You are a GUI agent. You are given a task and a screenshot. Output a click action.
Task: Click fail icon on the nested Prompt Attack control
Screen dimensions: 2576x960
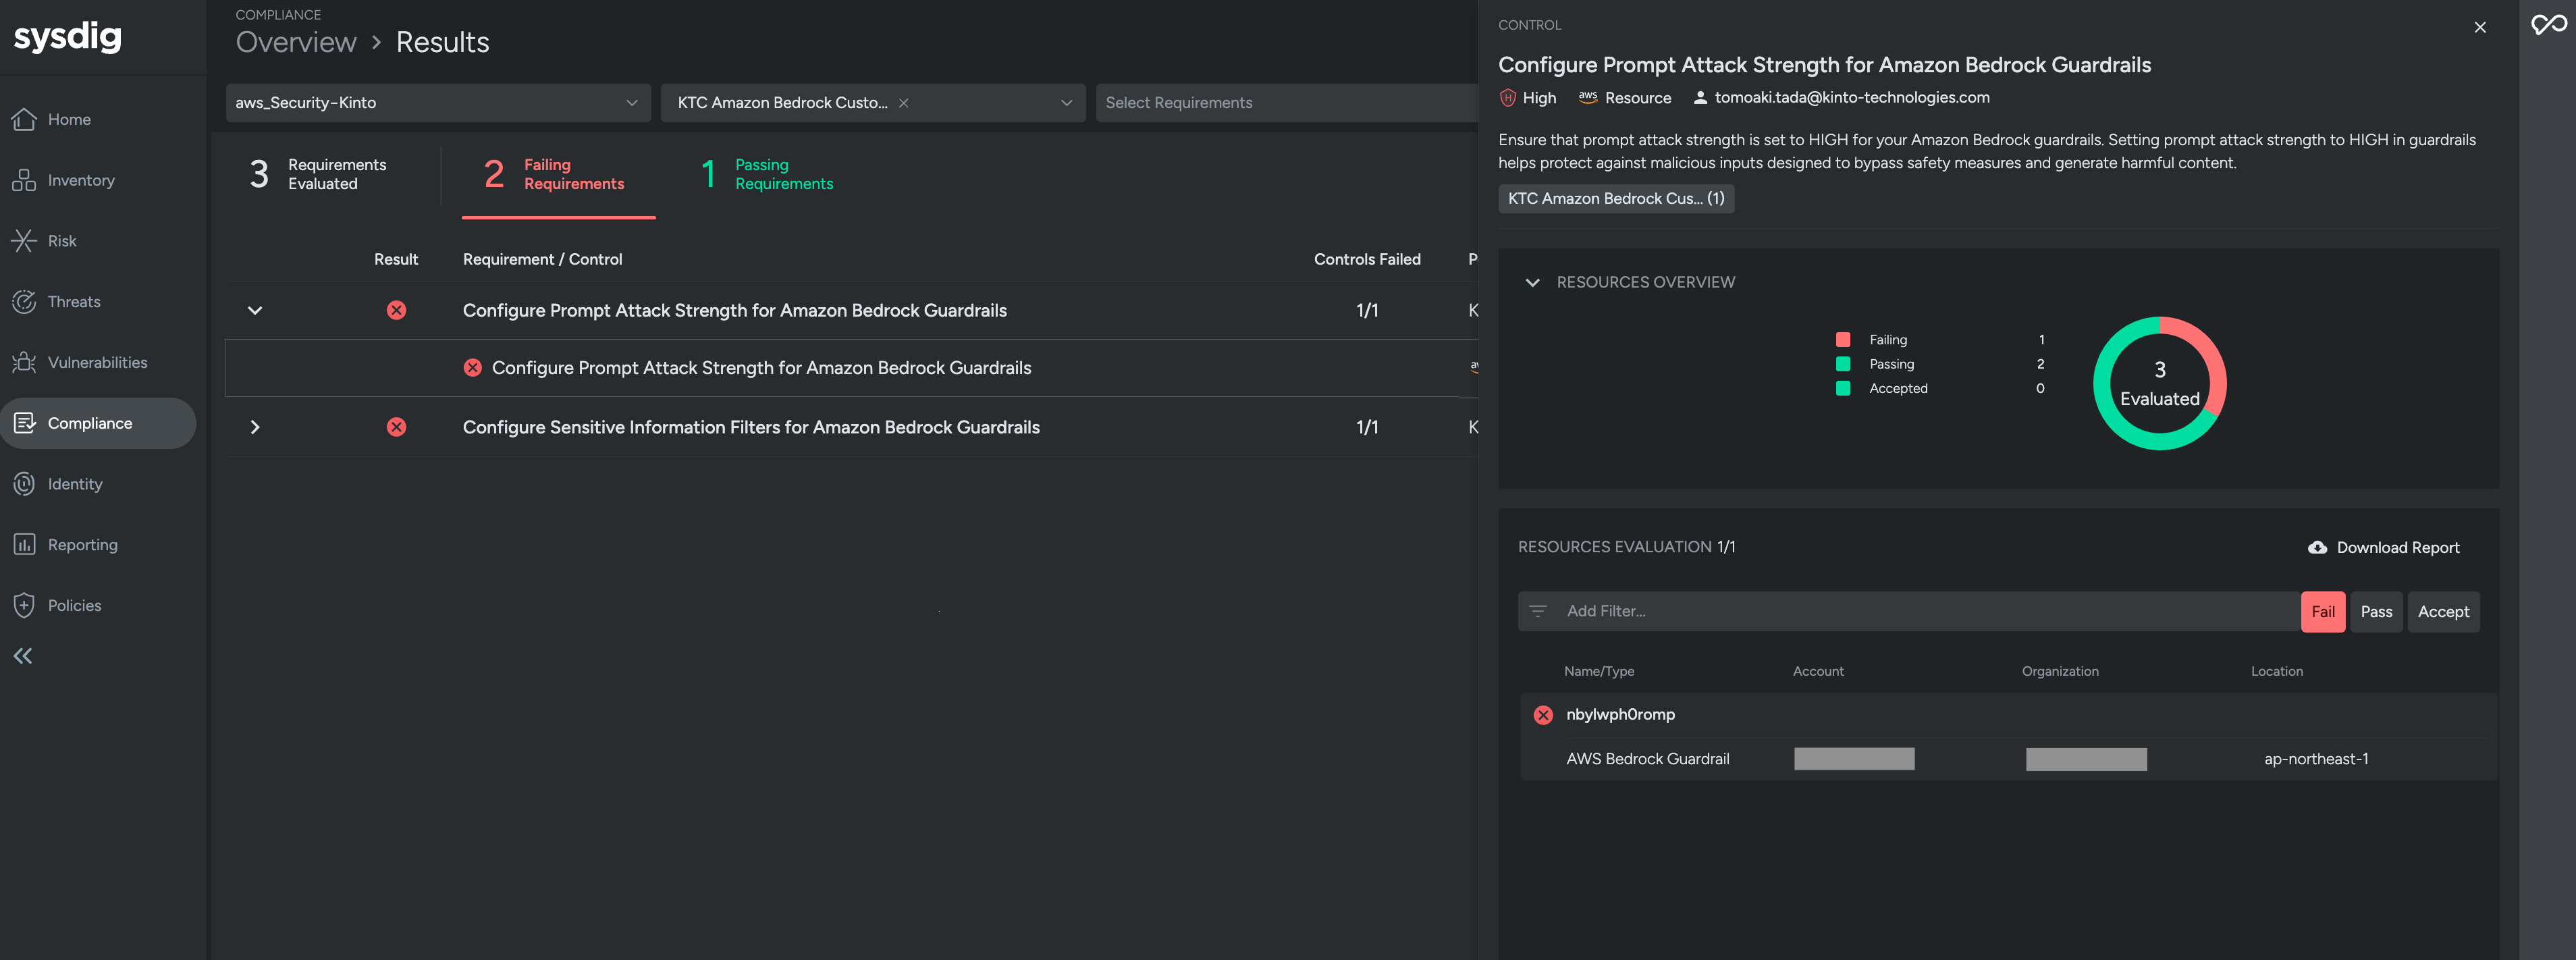(x=473, y=368)
